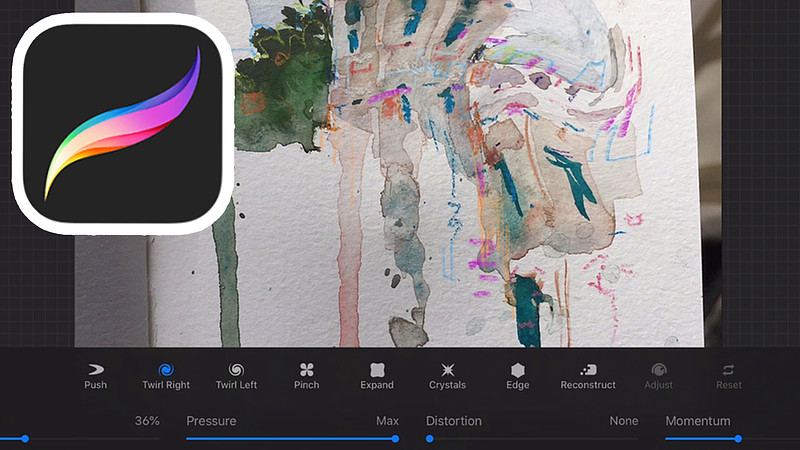Switch to the Expand tool
The height and width of the screenshot is (450, 800).
[x=377, y=375]
